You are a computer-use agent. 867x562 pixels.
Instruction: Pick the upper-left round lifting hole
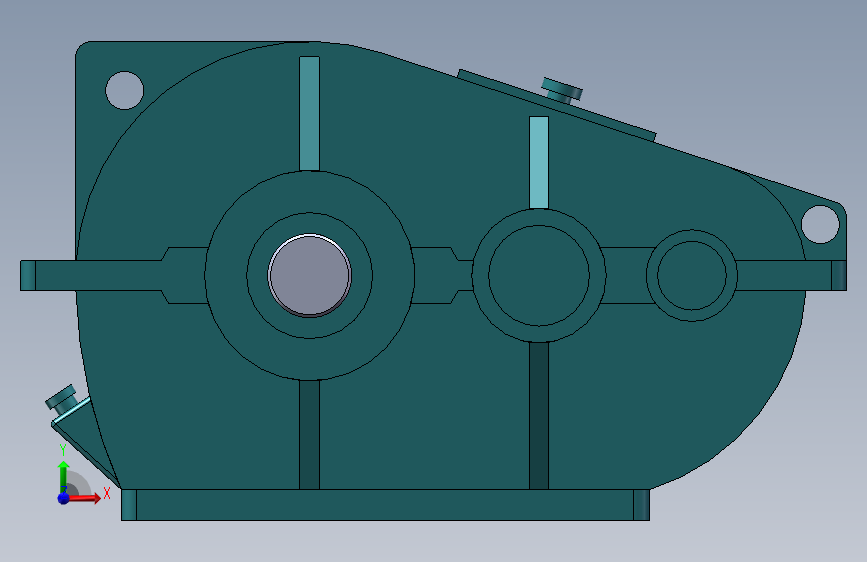124,90
